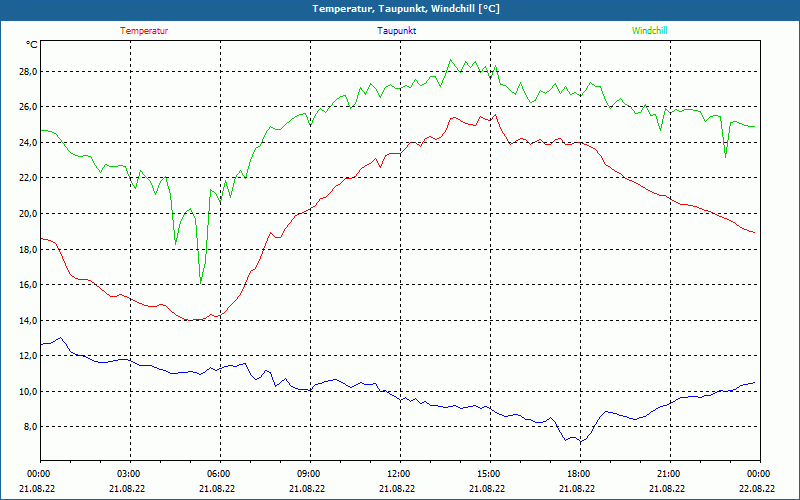Select the green 'Windchill' legend label

(649, 31)
